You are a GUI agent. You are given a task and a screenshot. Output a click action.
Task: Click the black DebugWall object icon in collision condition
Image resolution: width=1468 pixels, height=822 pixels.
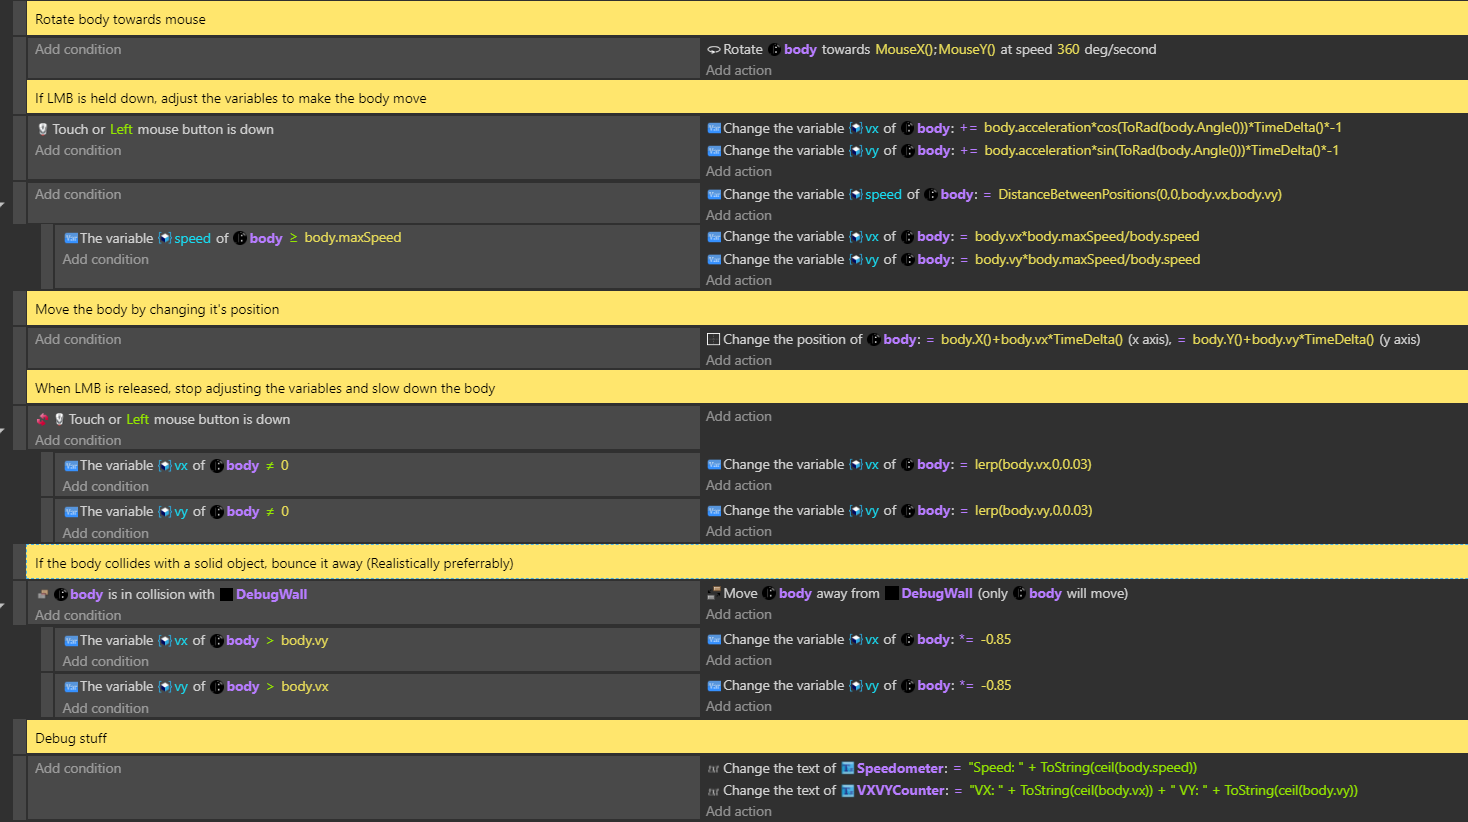(x=226, y=594)
